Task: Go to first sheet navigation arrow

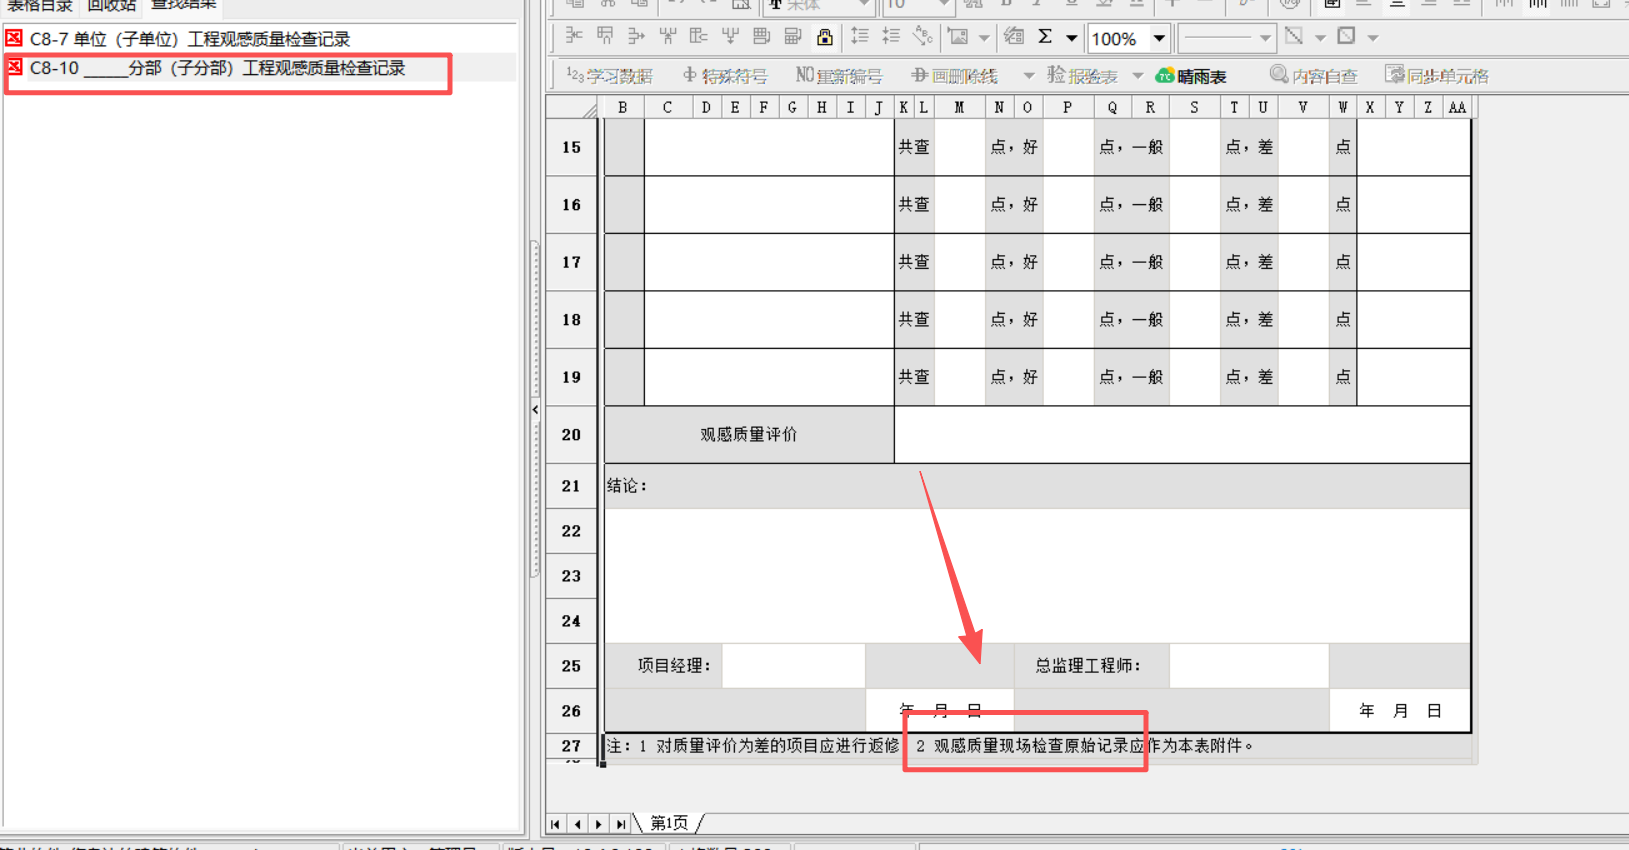Action: (x=556, y=824)
